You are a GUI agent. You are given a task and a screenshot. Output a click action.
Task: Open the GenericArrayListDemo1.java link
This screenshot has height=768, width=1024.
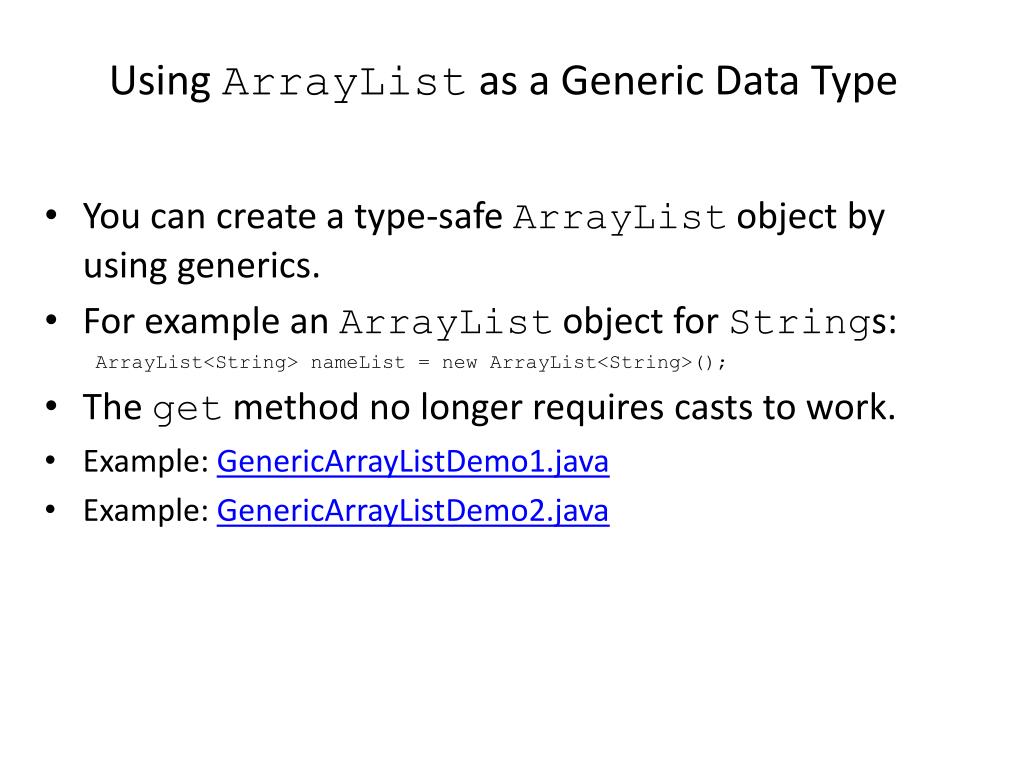(x=412, y=462)
